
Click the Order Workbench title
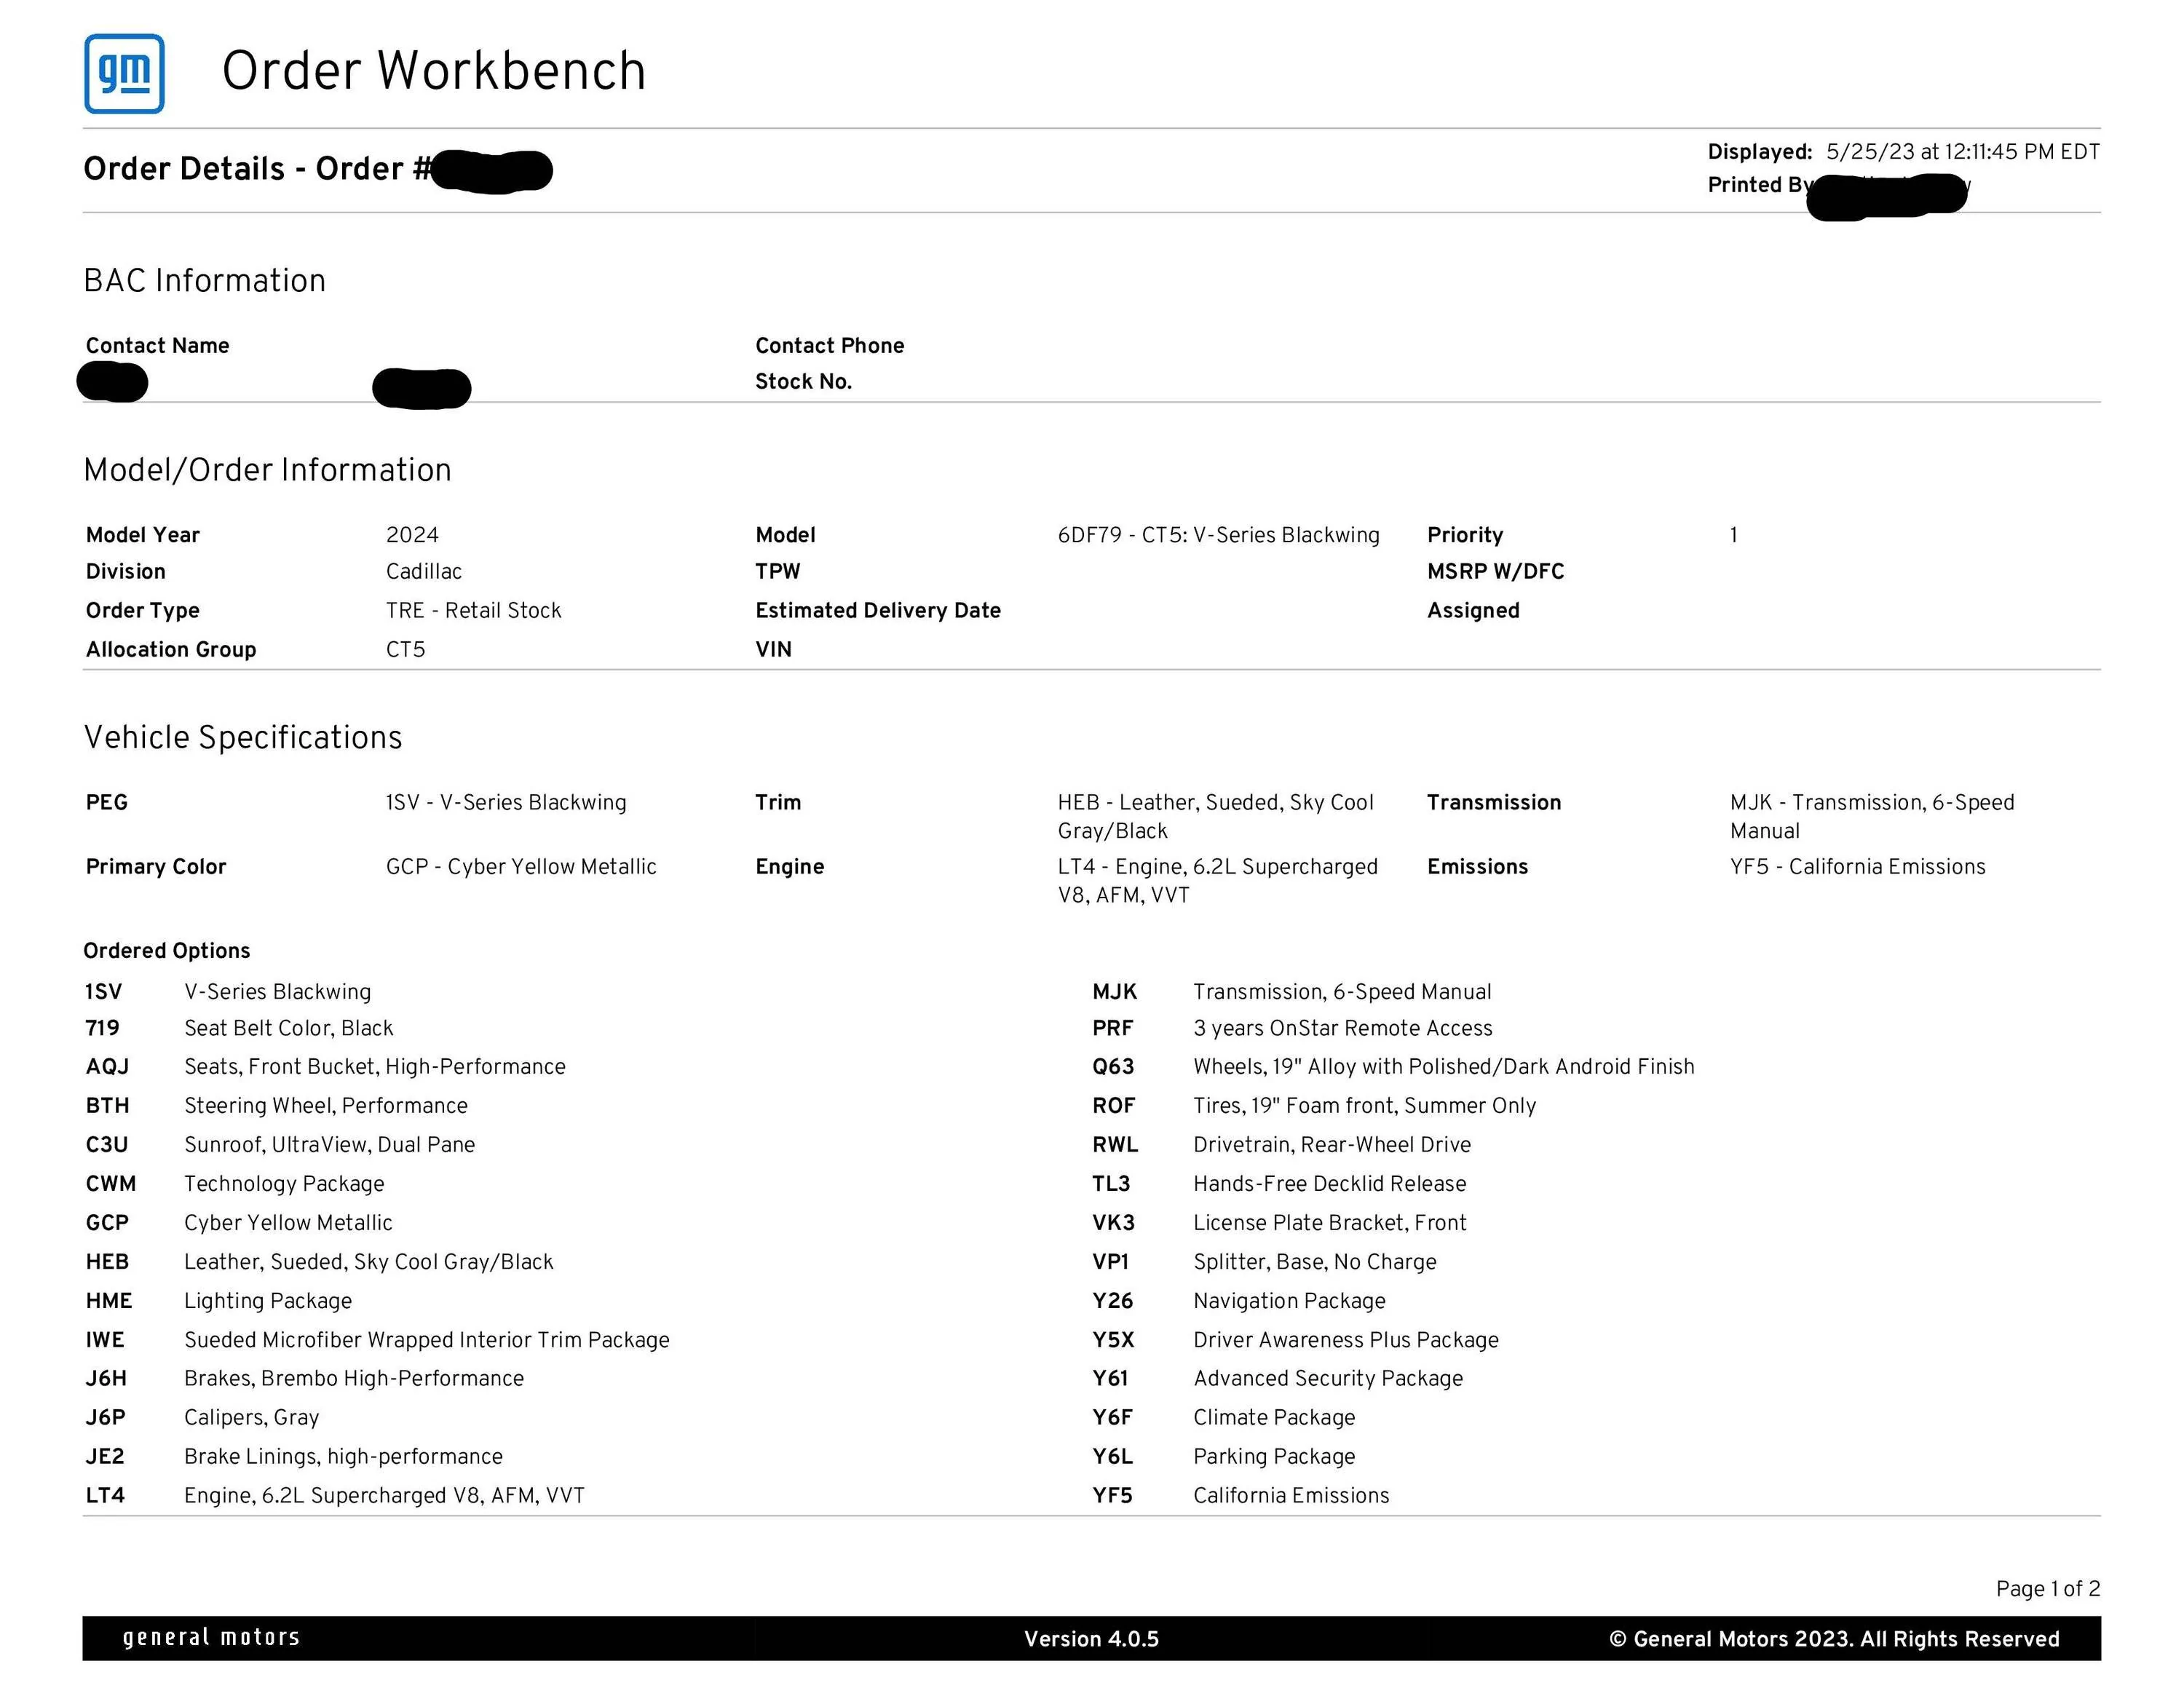pos(434,71)
